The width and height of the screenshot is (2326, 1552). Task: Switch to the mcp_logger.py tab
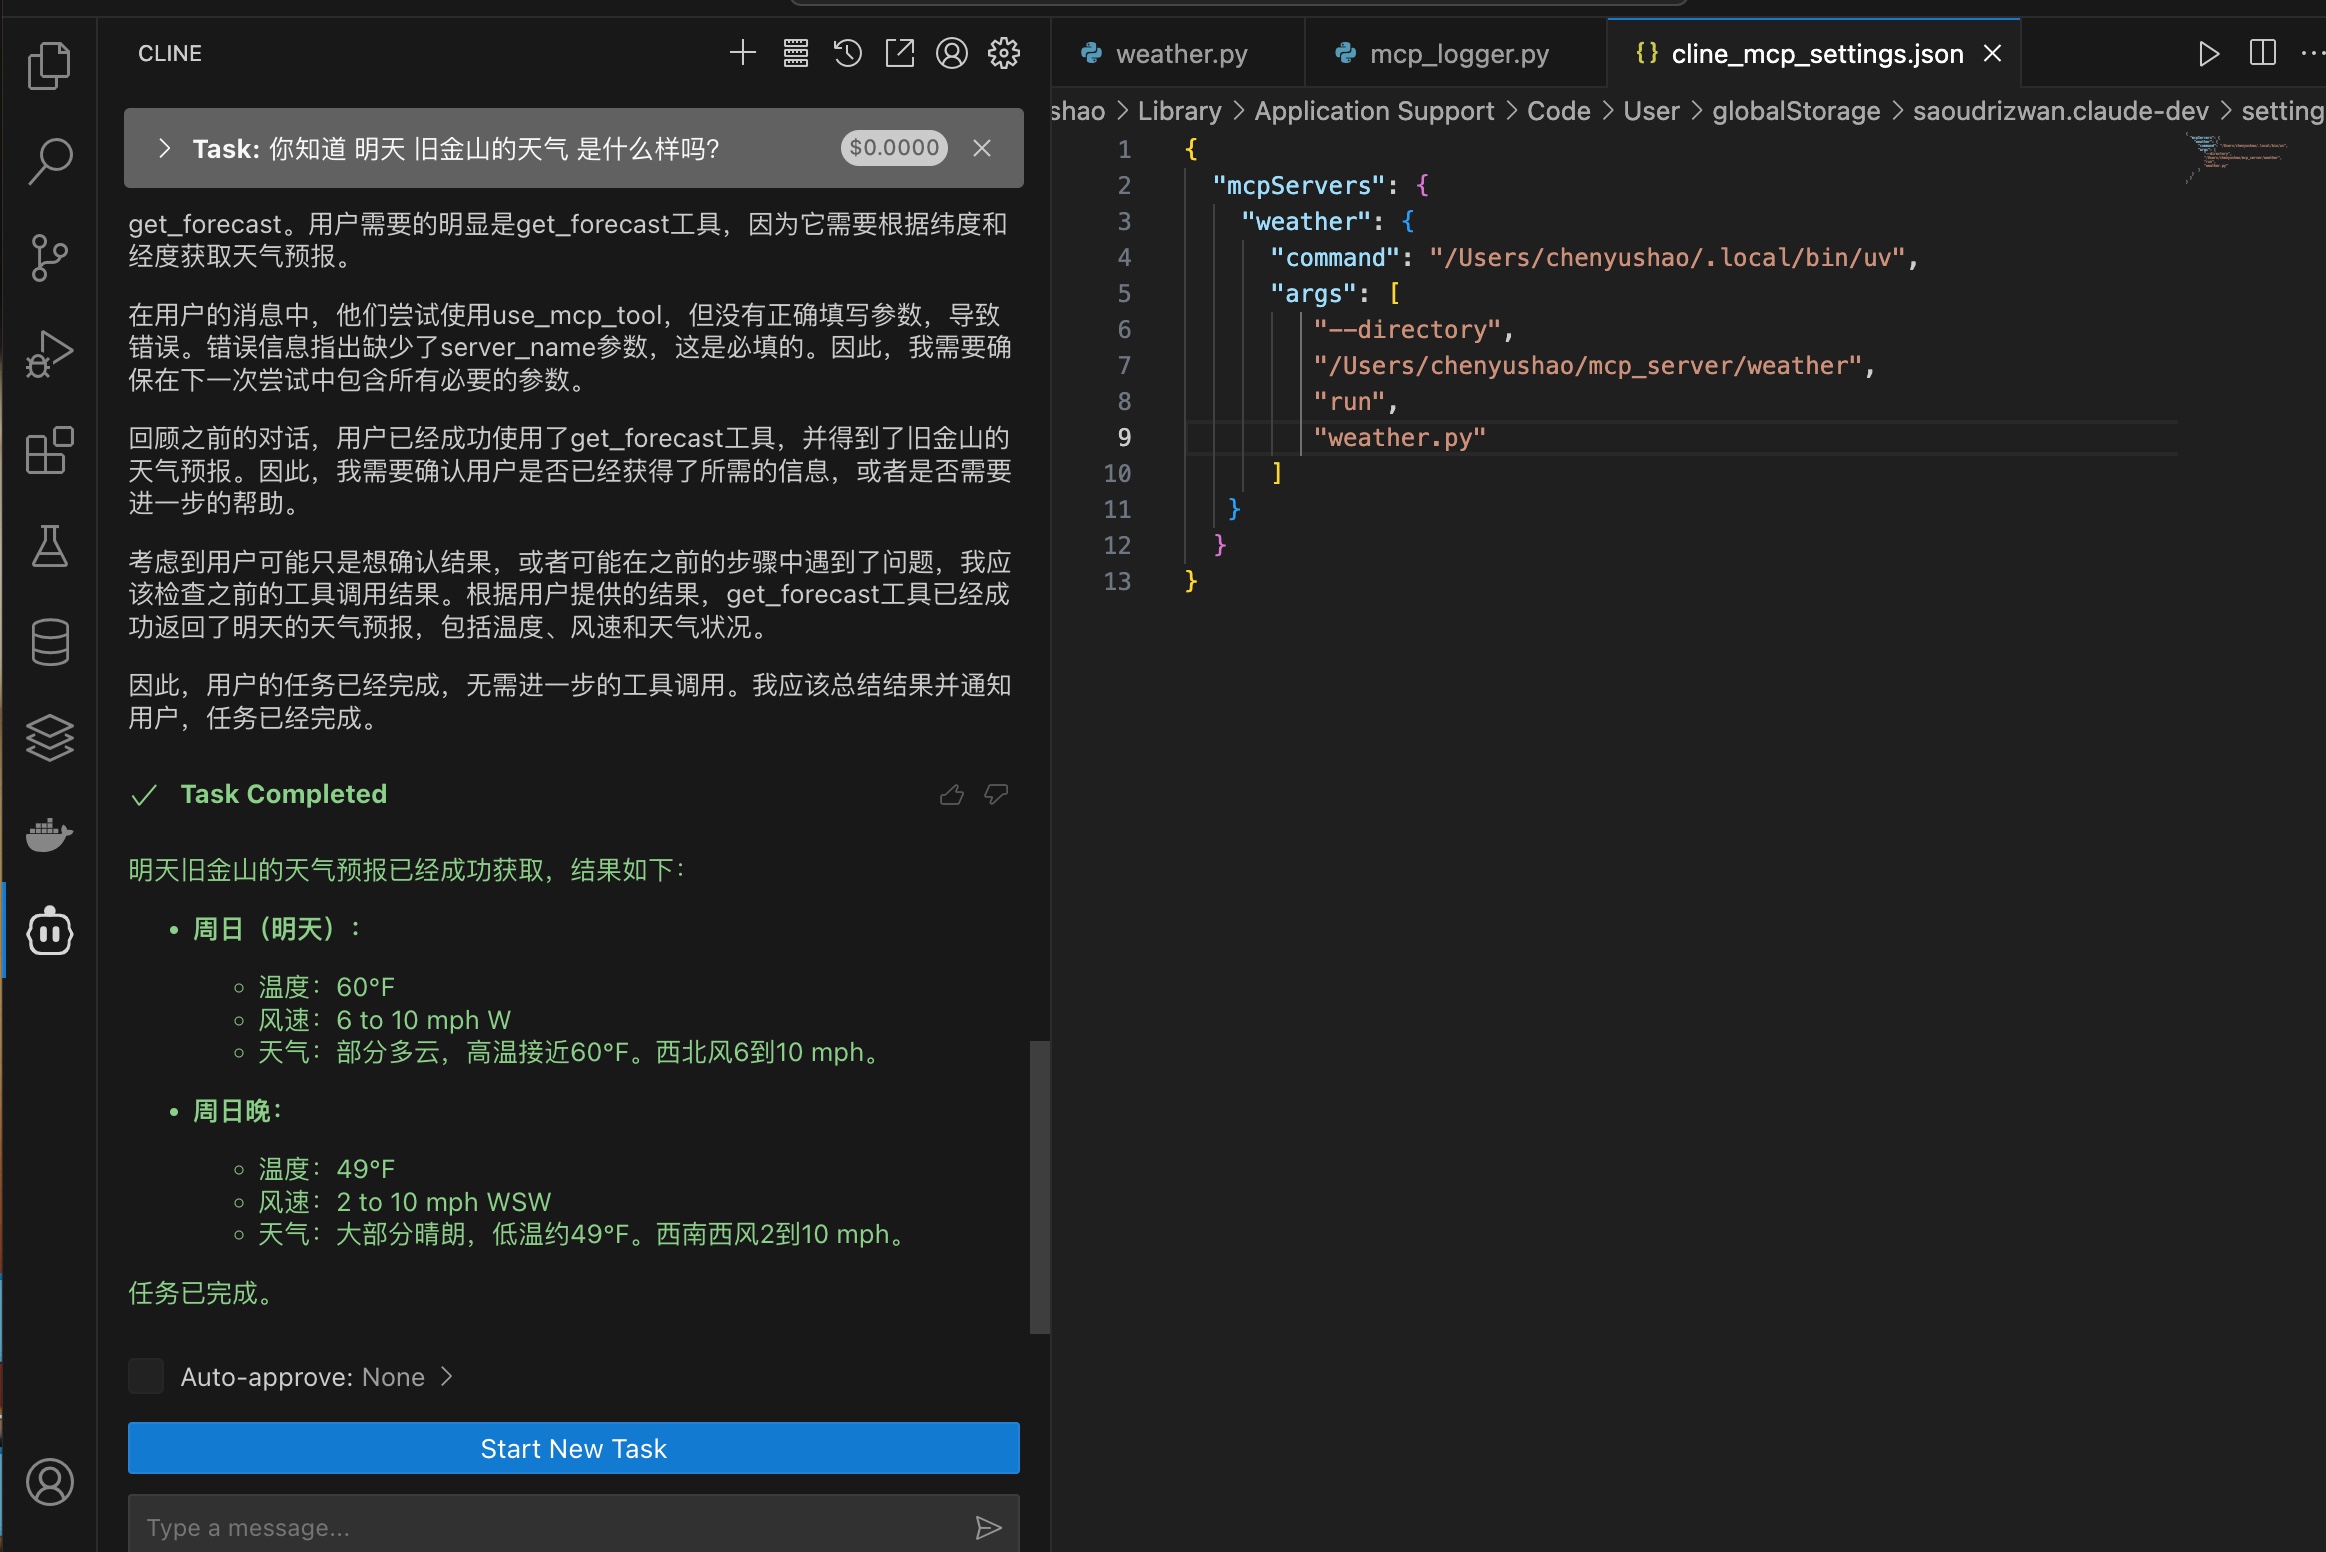pyautogui.click(x=1455, y=54)
